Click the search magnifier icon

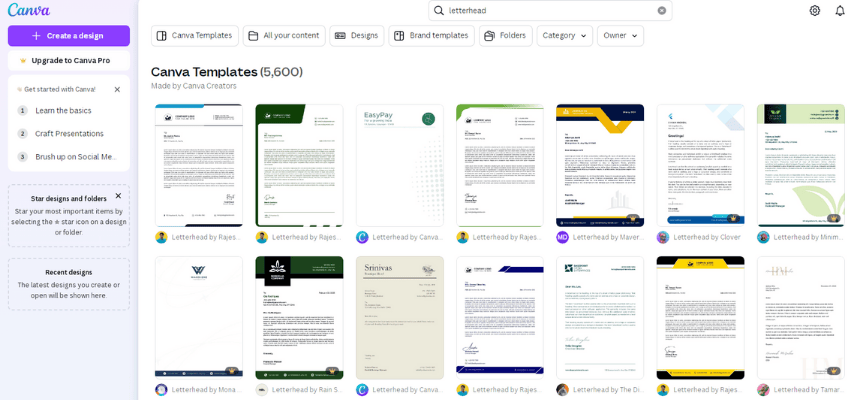[439, 10]
